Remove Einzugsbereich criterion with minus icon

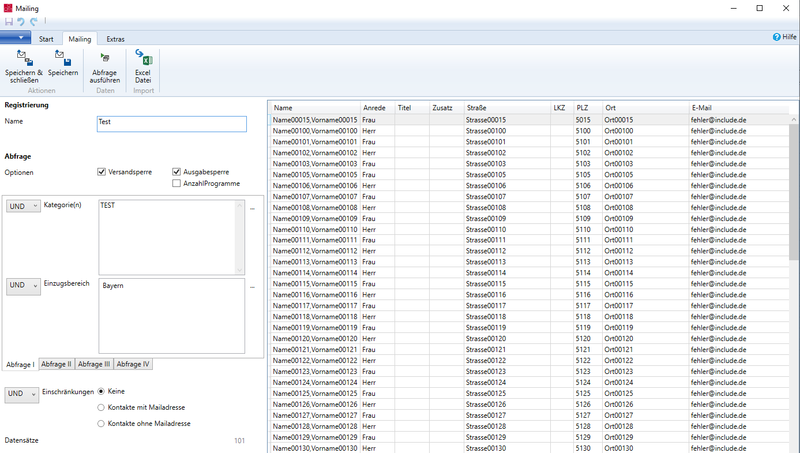[x=252, y=287]
